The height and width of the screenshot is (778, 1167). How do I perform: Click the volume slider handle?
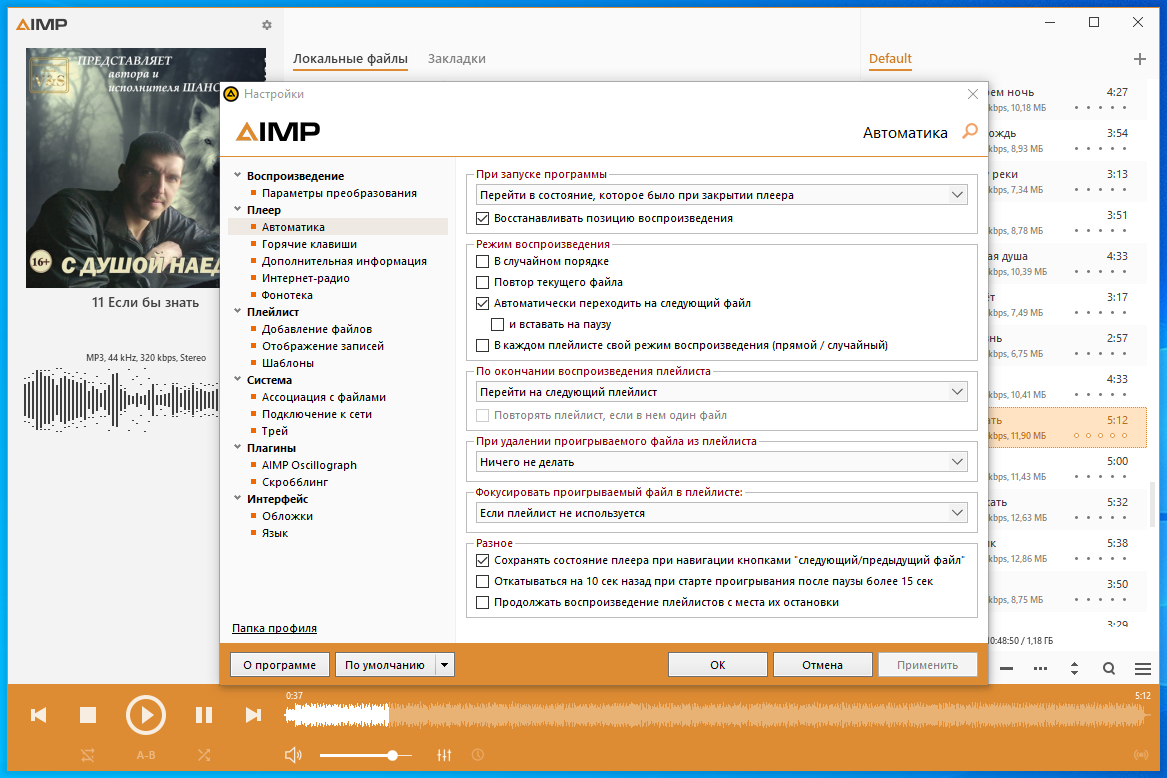[392, 756]
